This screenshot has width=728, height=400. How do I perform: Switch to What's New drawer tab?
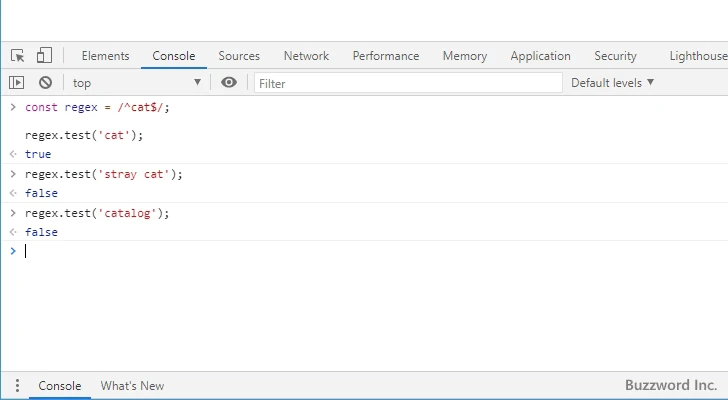(x=132, y=386)
